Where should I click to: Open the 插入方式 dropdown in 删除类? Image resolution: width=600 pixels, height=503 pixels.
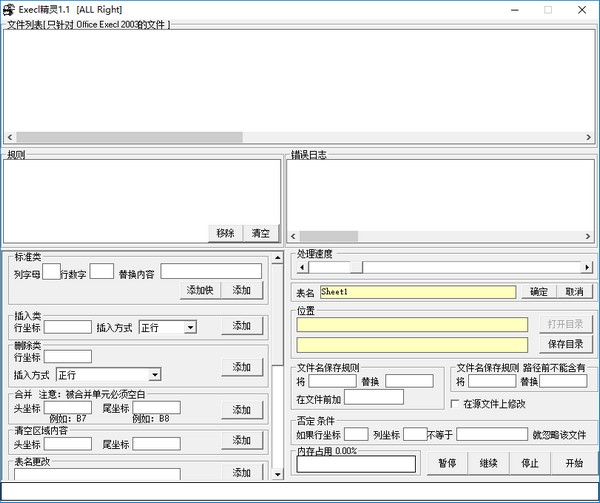coord(154,375)
